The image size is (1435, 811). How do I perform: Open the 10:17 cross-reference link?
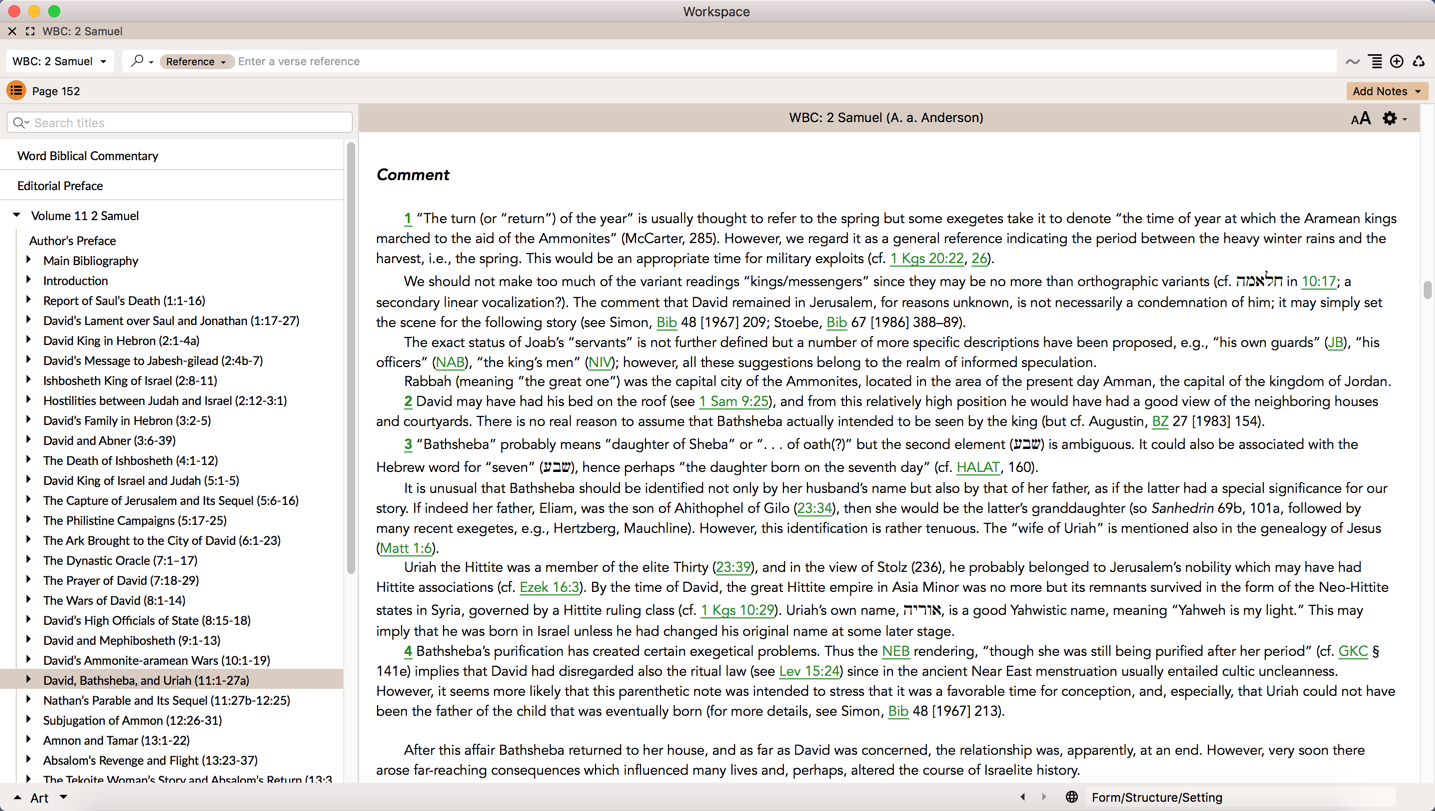tap(1319, 282)
